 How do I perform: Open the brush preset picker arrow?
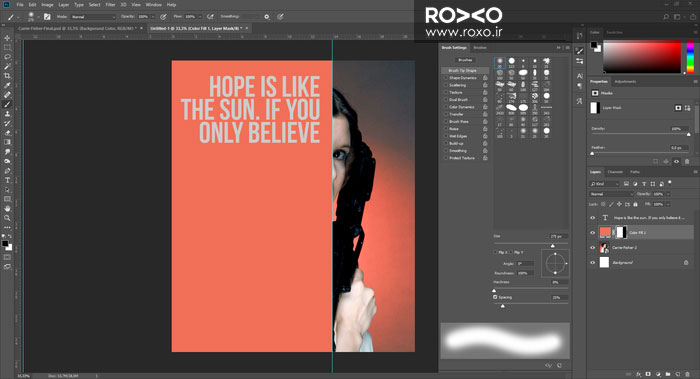pyautogui.click(x=38, y=17)
